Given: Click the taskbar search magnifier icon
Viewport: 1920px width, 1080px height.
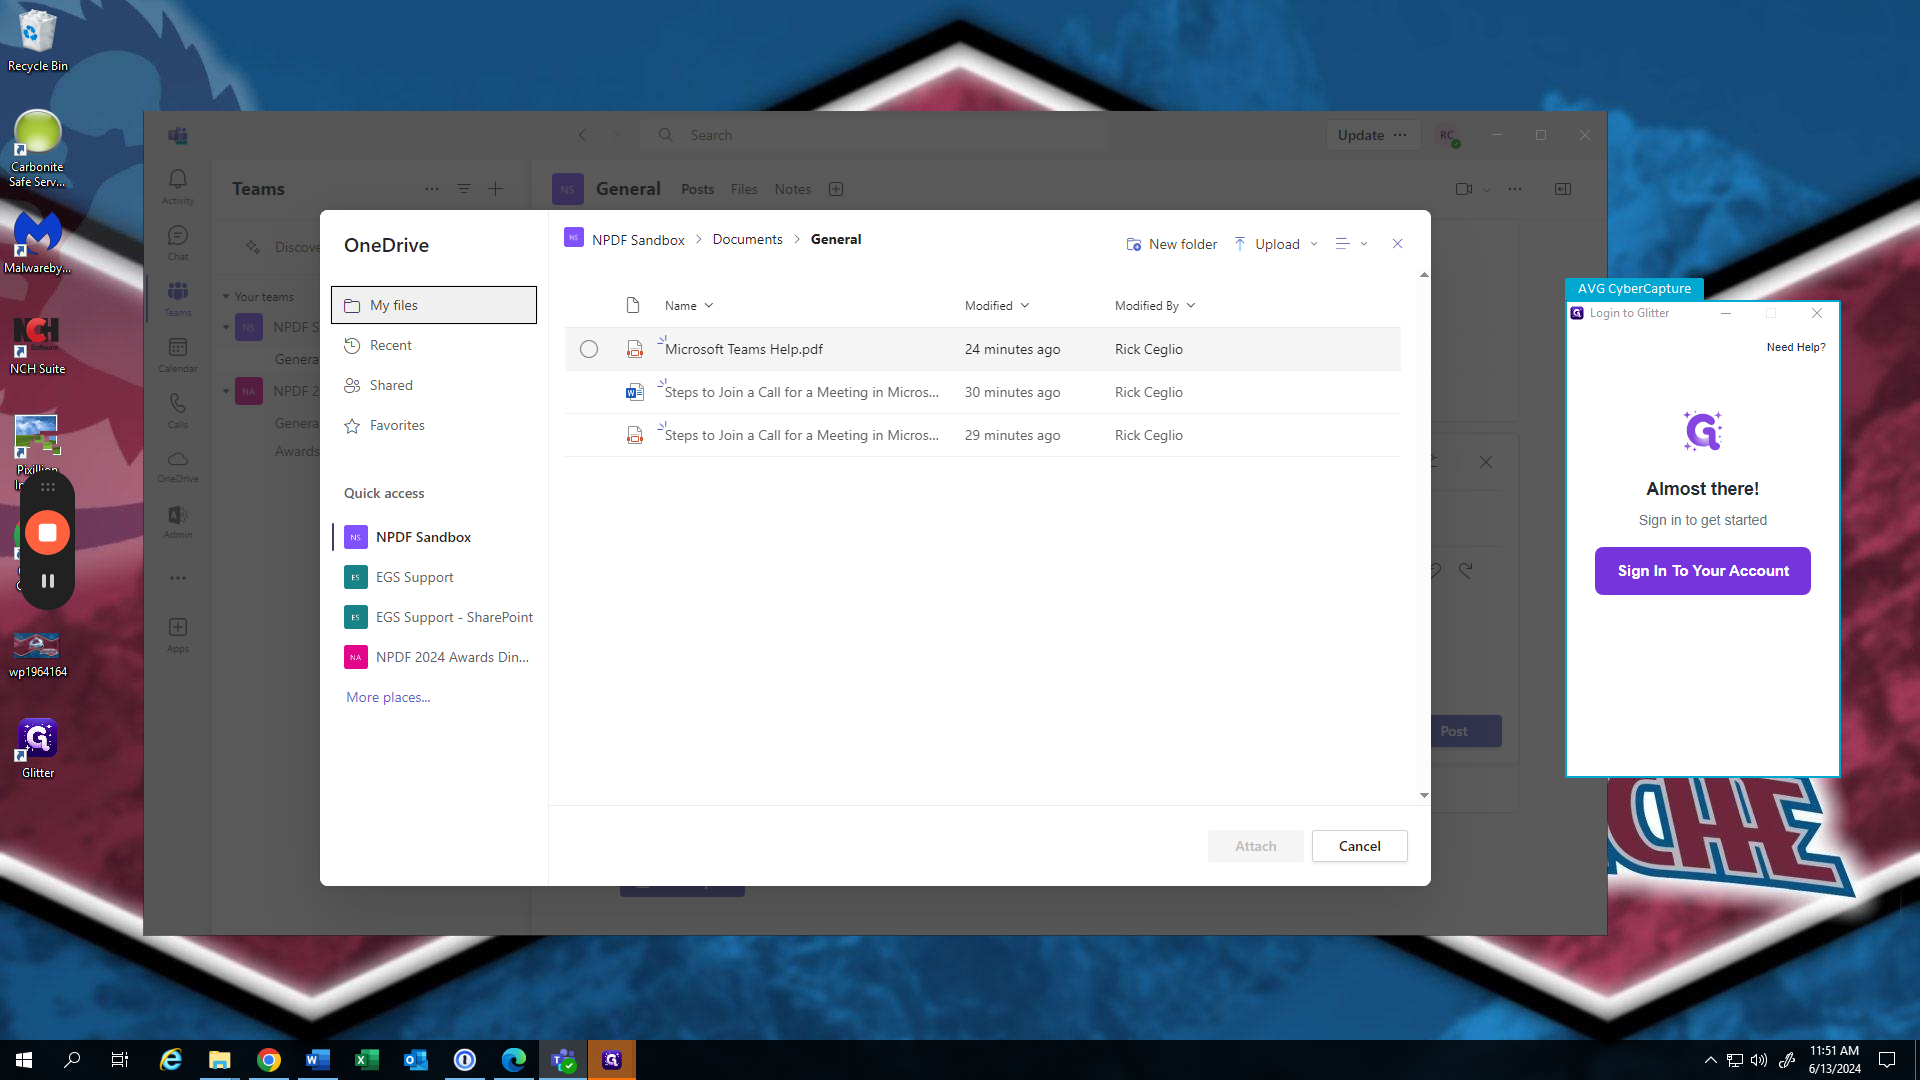Looking at the screenshot, I should [x=72, y=1060].
